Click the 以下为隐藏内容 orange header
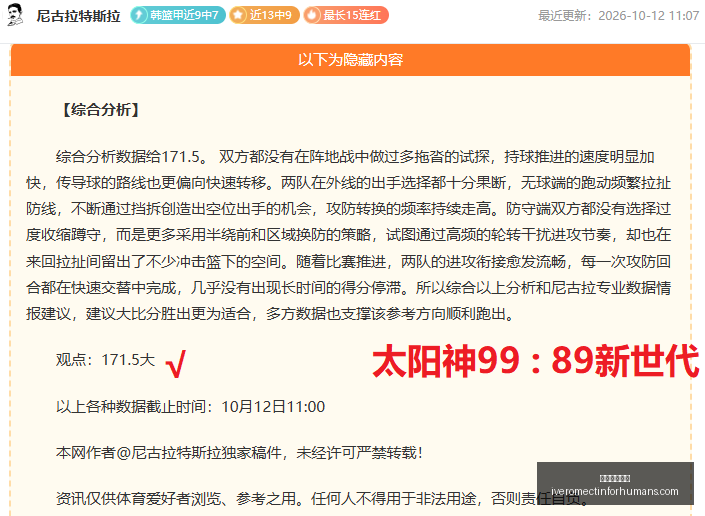Viewport: 705px width, 516px height. coord(350,60)
